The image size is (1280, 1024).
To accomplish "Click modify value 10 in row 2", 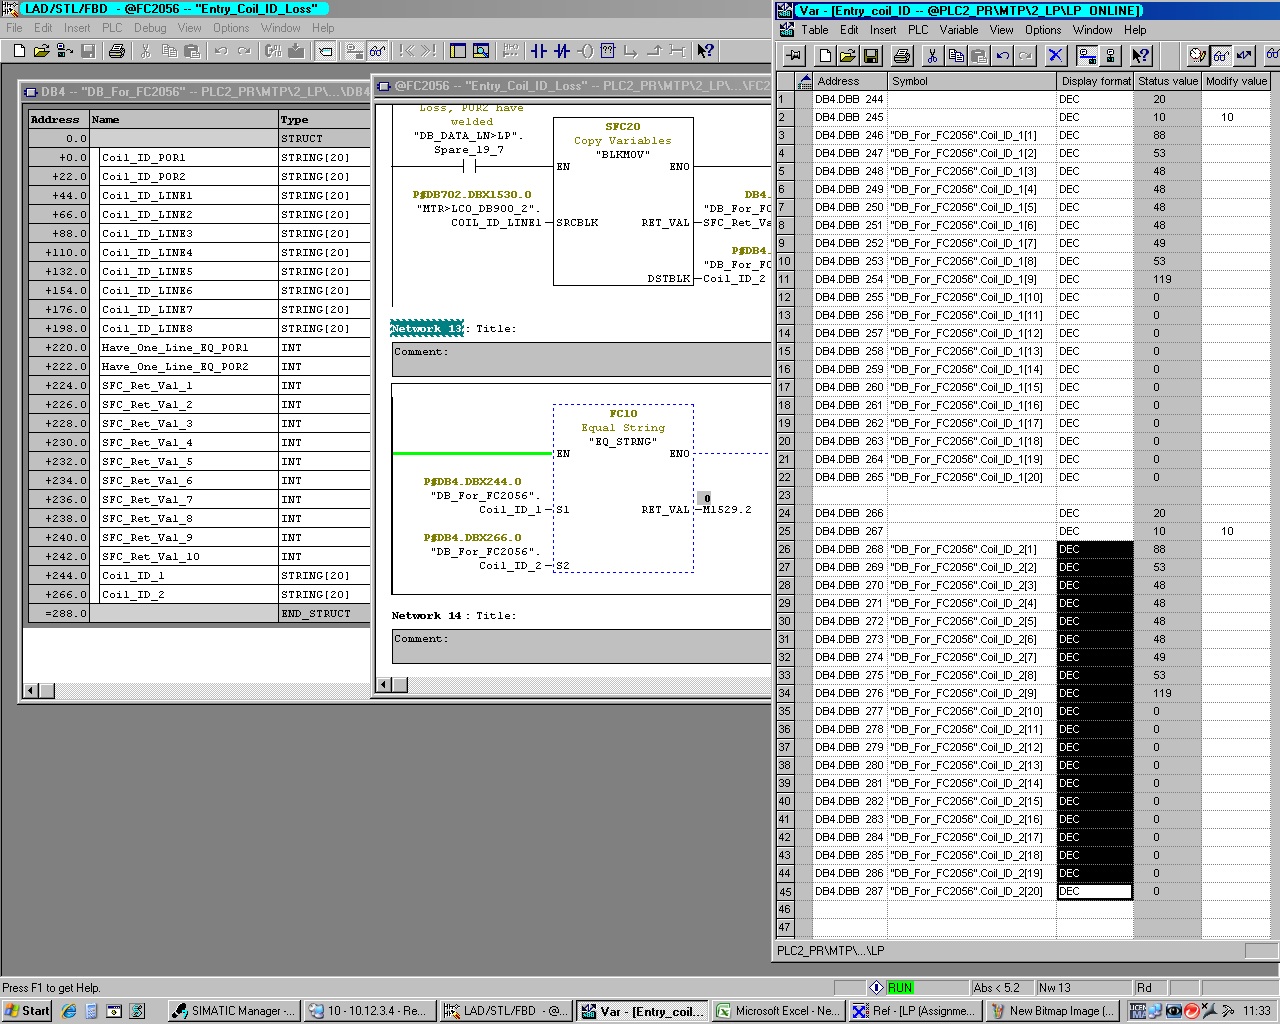I will tap(1236, 117).
